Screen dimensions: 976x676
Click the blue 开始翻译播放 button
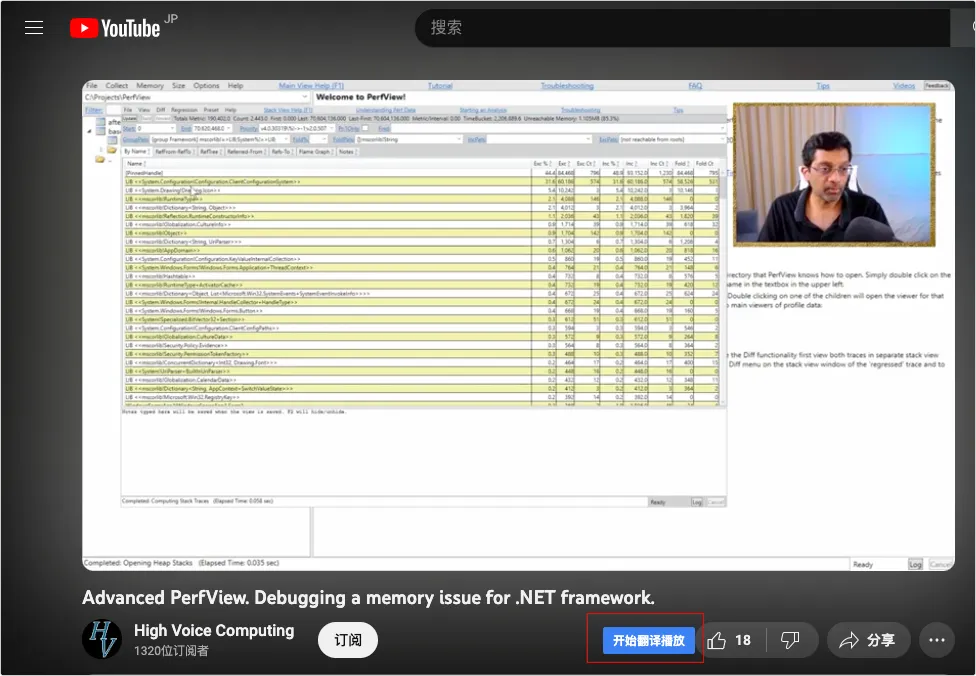[x=648, y=640]
